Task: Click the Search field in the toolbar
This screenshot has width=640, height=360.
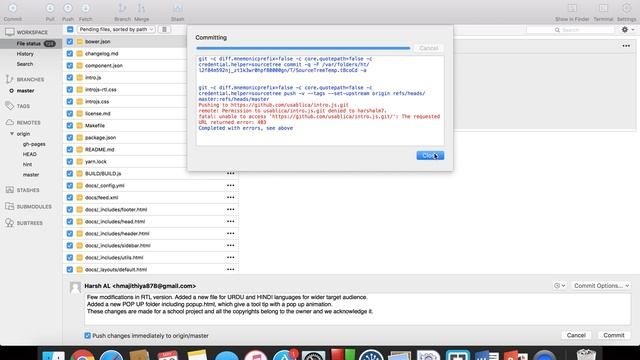Action: point(570,30)
